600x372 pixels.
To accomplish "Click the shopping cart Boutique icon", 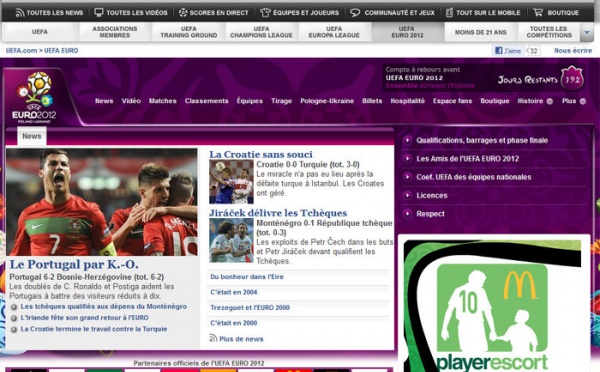I will pyautogui.click(x=538, y=12).
